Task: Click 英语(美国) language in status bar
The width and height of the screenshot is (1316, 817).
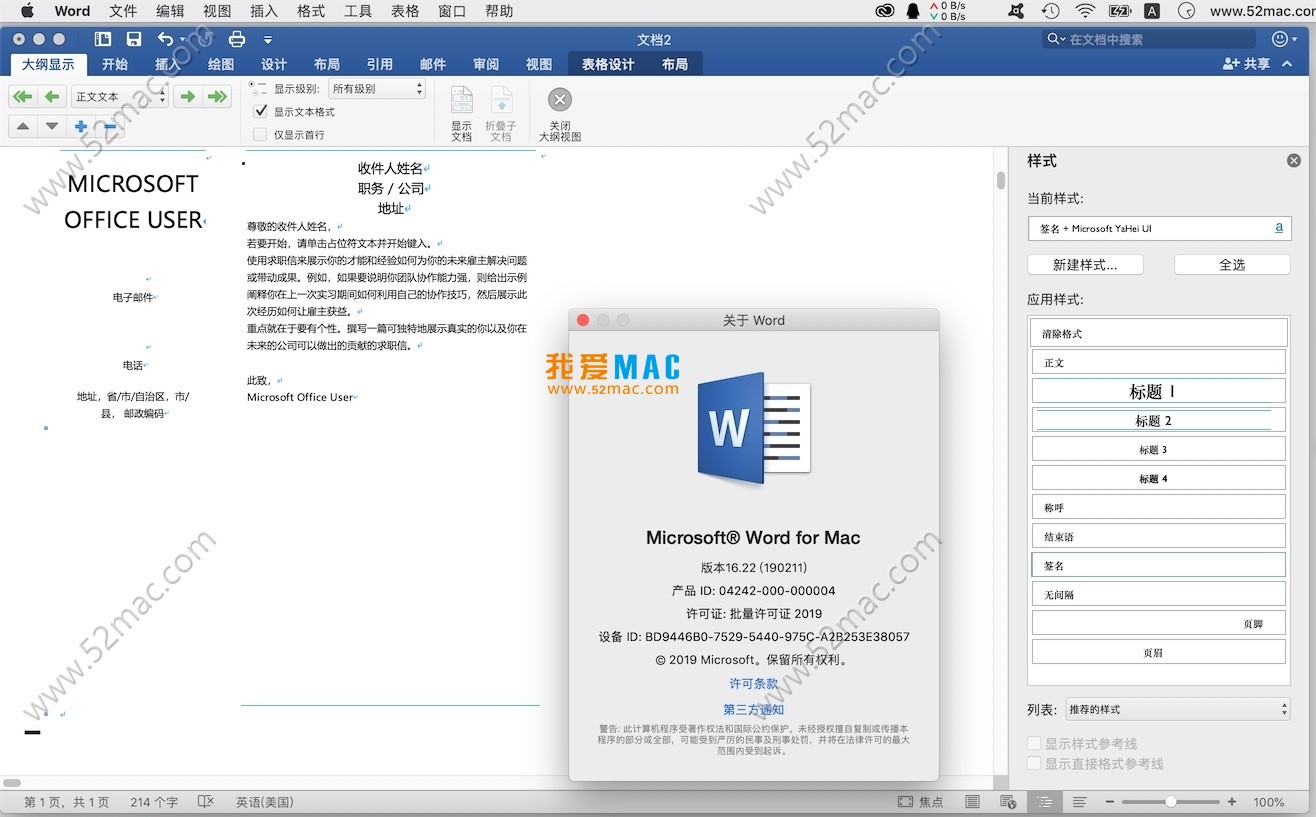Action: tap(265, 802)
